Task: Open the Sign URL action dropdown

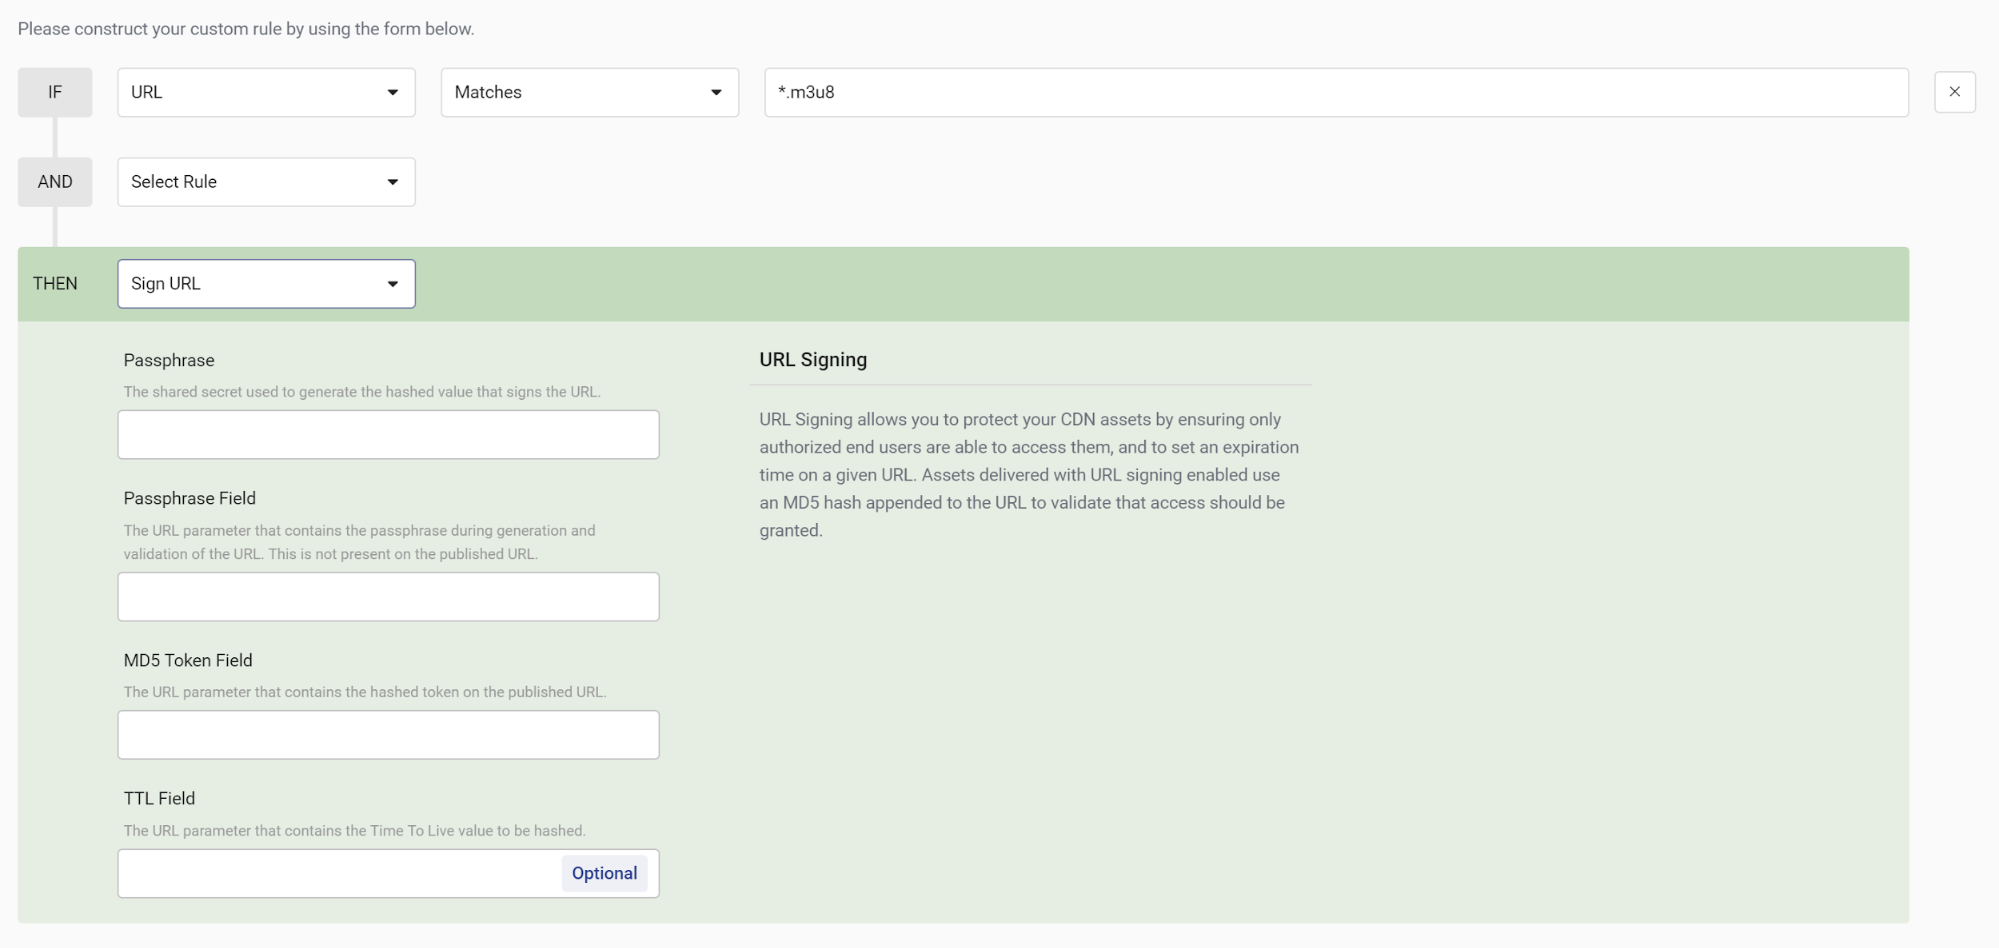Action: [266, 284]
